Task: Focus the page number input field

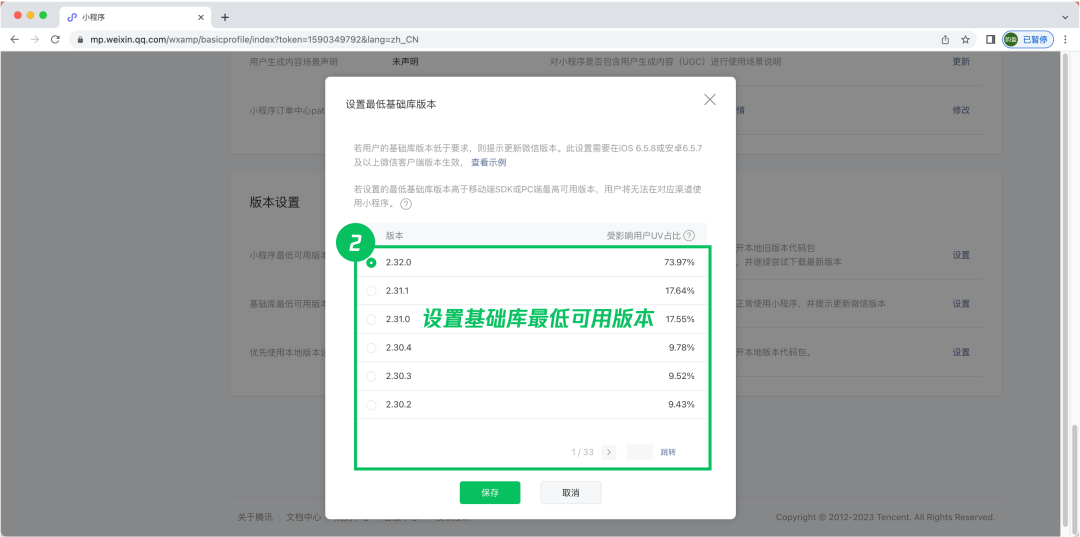Action: click(x=639, y=452)
